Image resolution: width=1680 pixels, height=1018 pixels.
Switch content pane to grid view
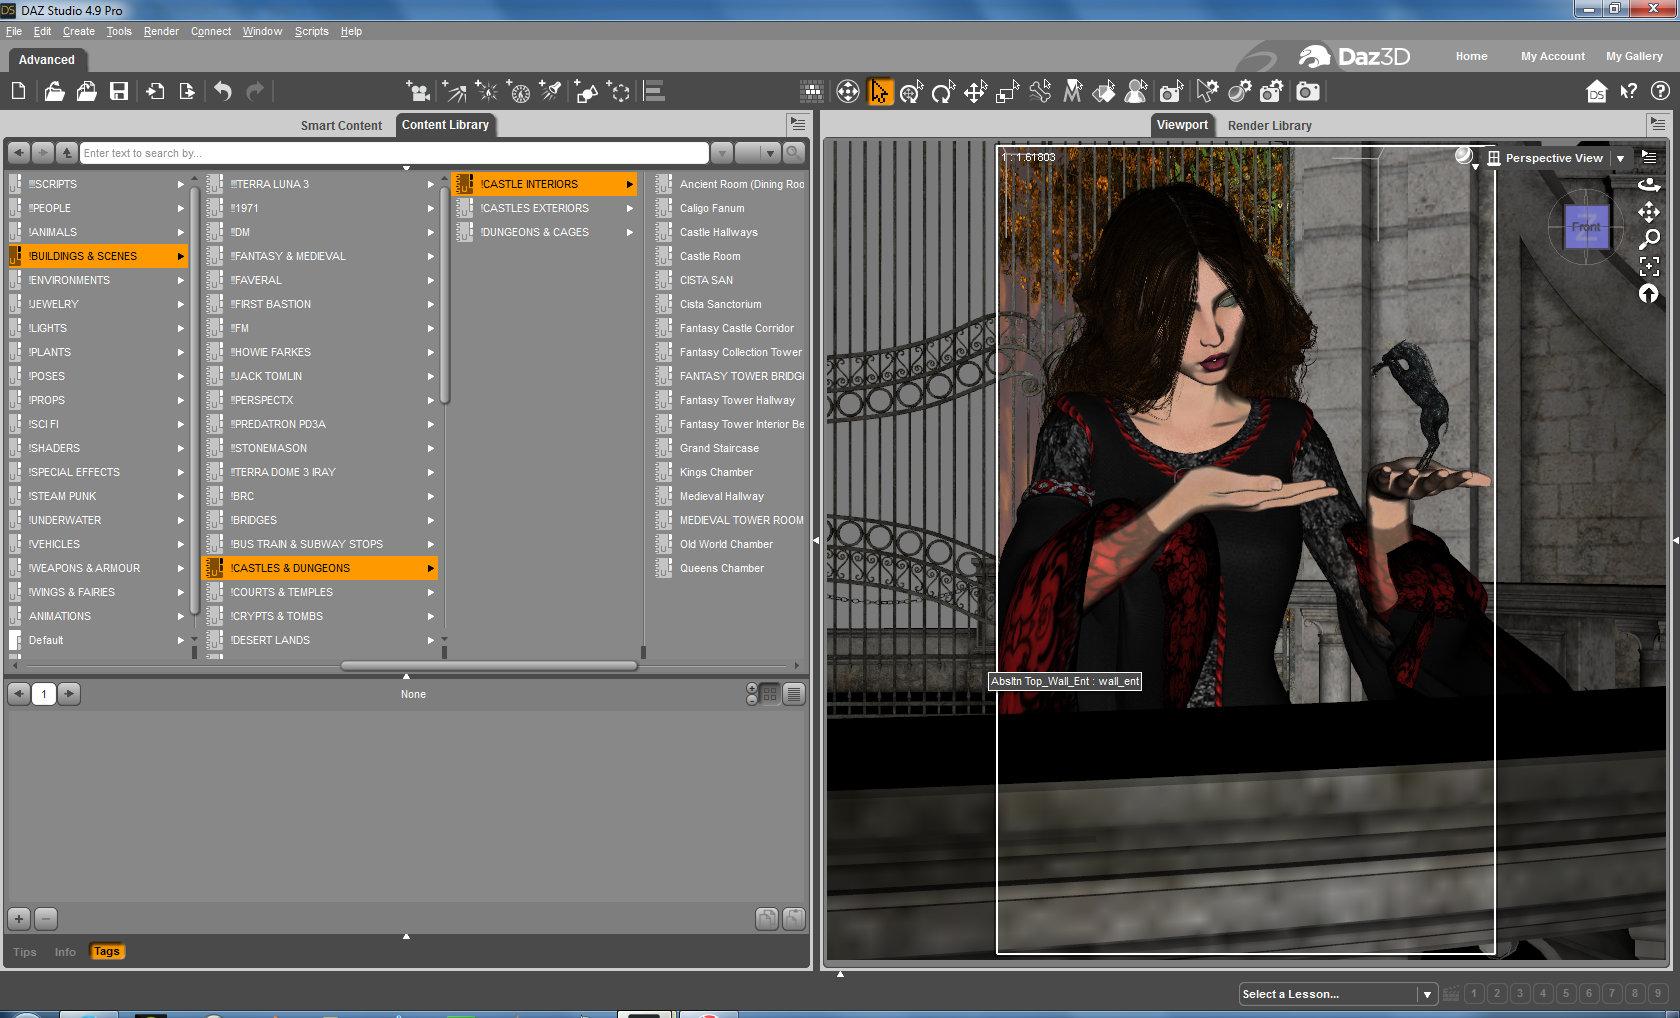coord(770,694)
